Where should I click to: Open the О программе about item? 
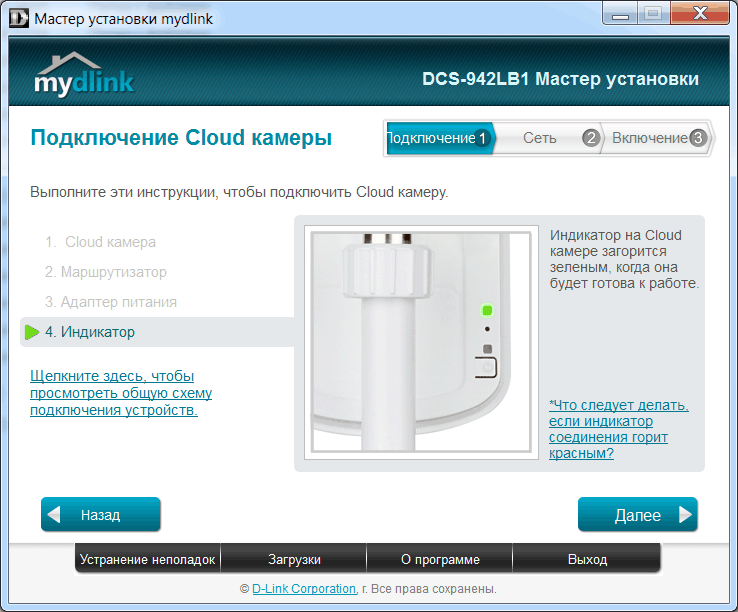pos(440,559)
